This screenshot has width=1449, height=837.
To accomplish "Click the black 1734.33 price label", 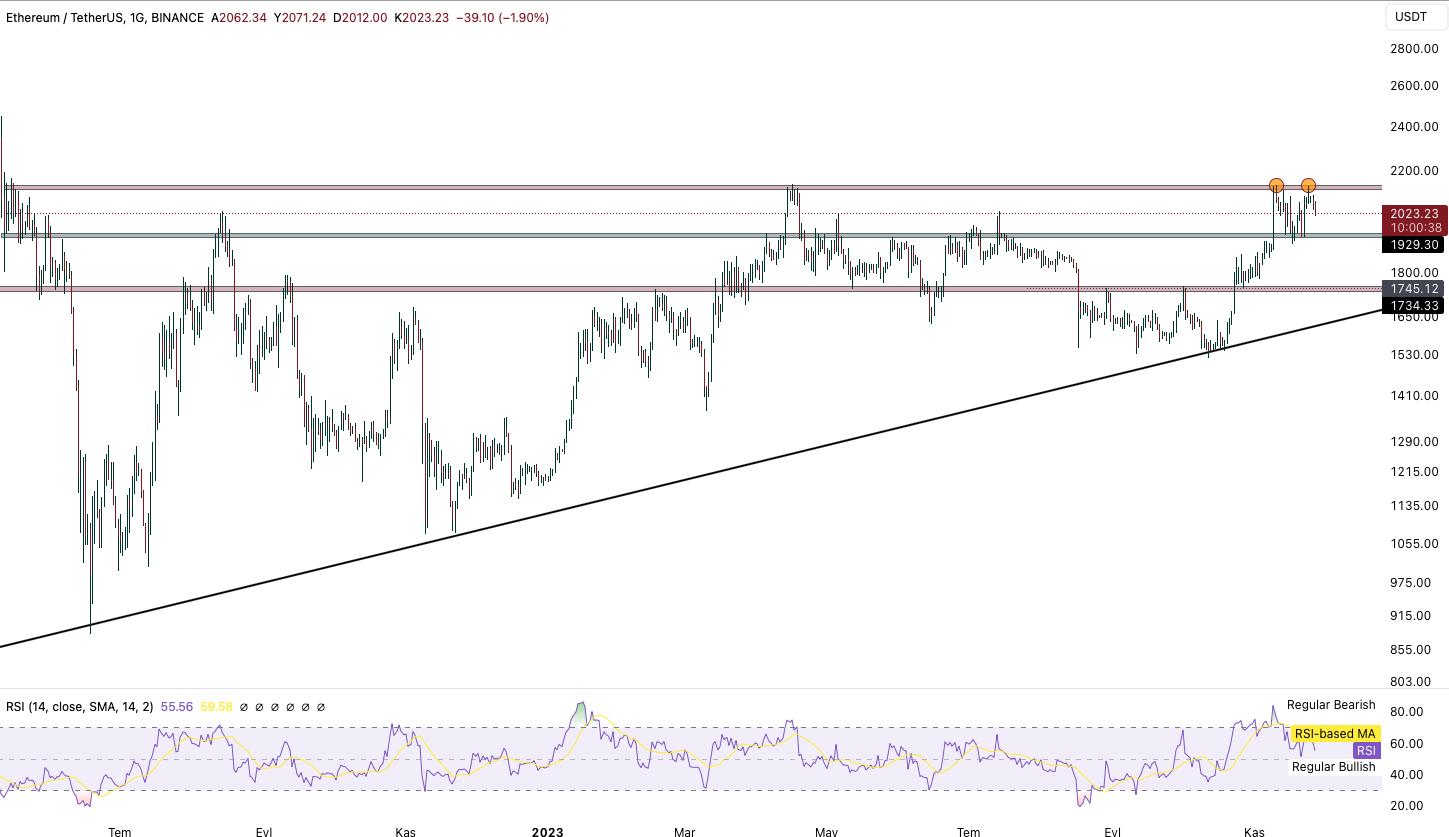I will click(x=1414, y=306).
